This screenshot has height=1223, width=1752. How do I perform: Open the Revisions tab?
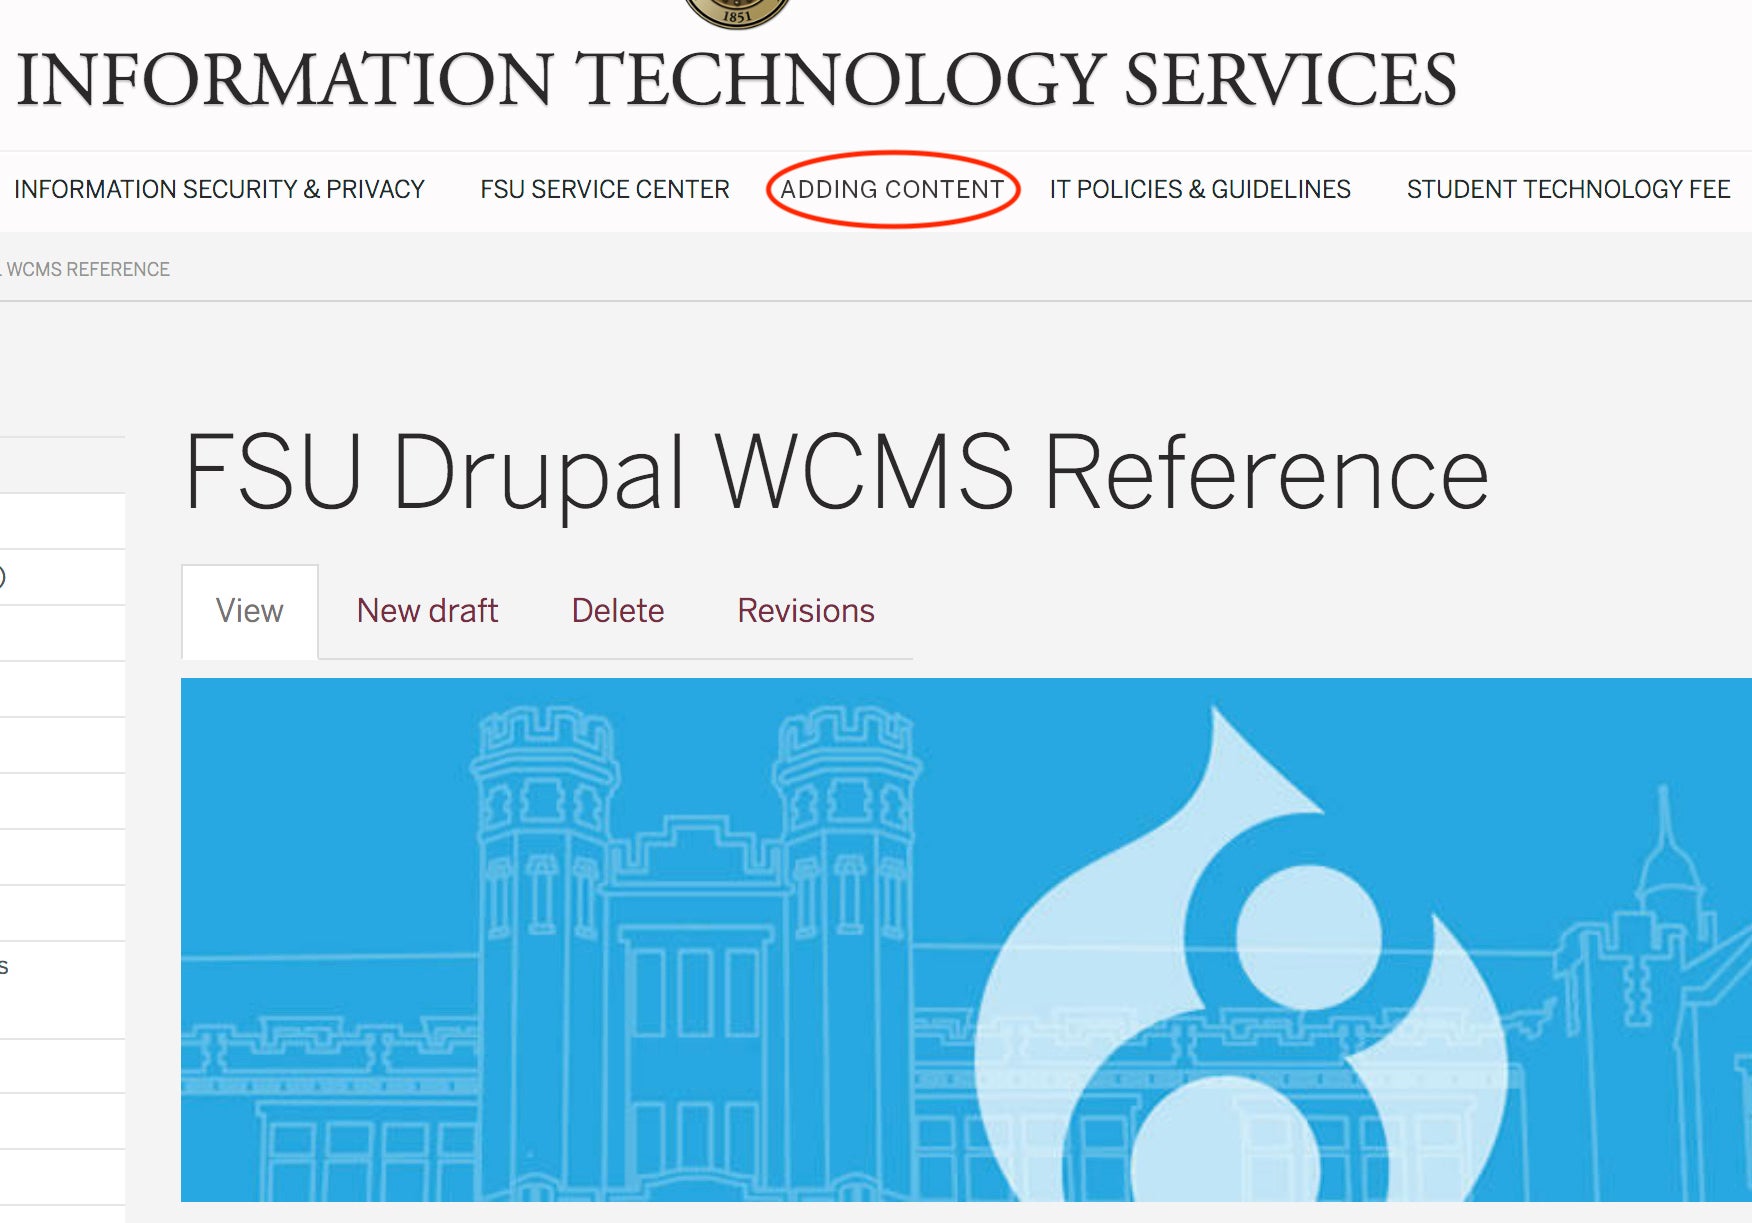click(806, 611)
